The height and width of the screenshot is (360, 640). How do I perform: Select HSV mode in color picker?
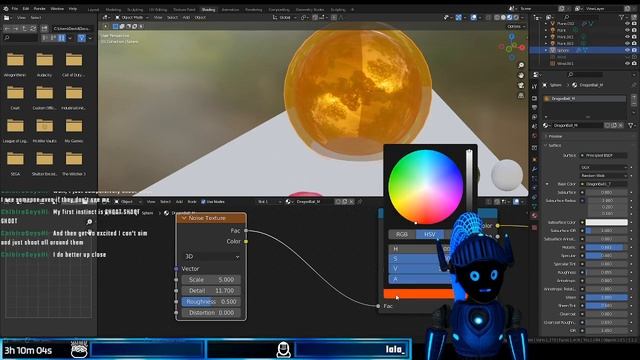tap(429, 235)
